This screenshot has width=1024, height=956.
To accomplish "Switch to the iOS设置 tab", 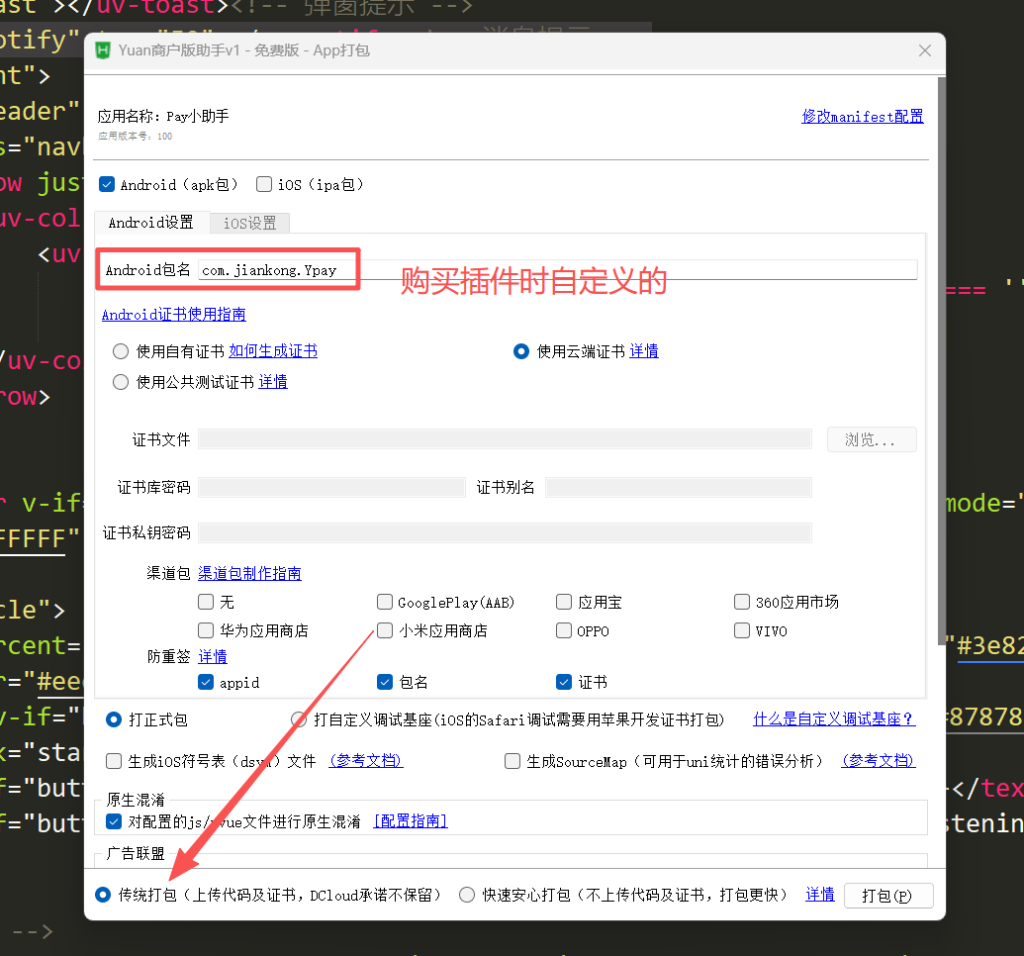I will tap(249, 223).
